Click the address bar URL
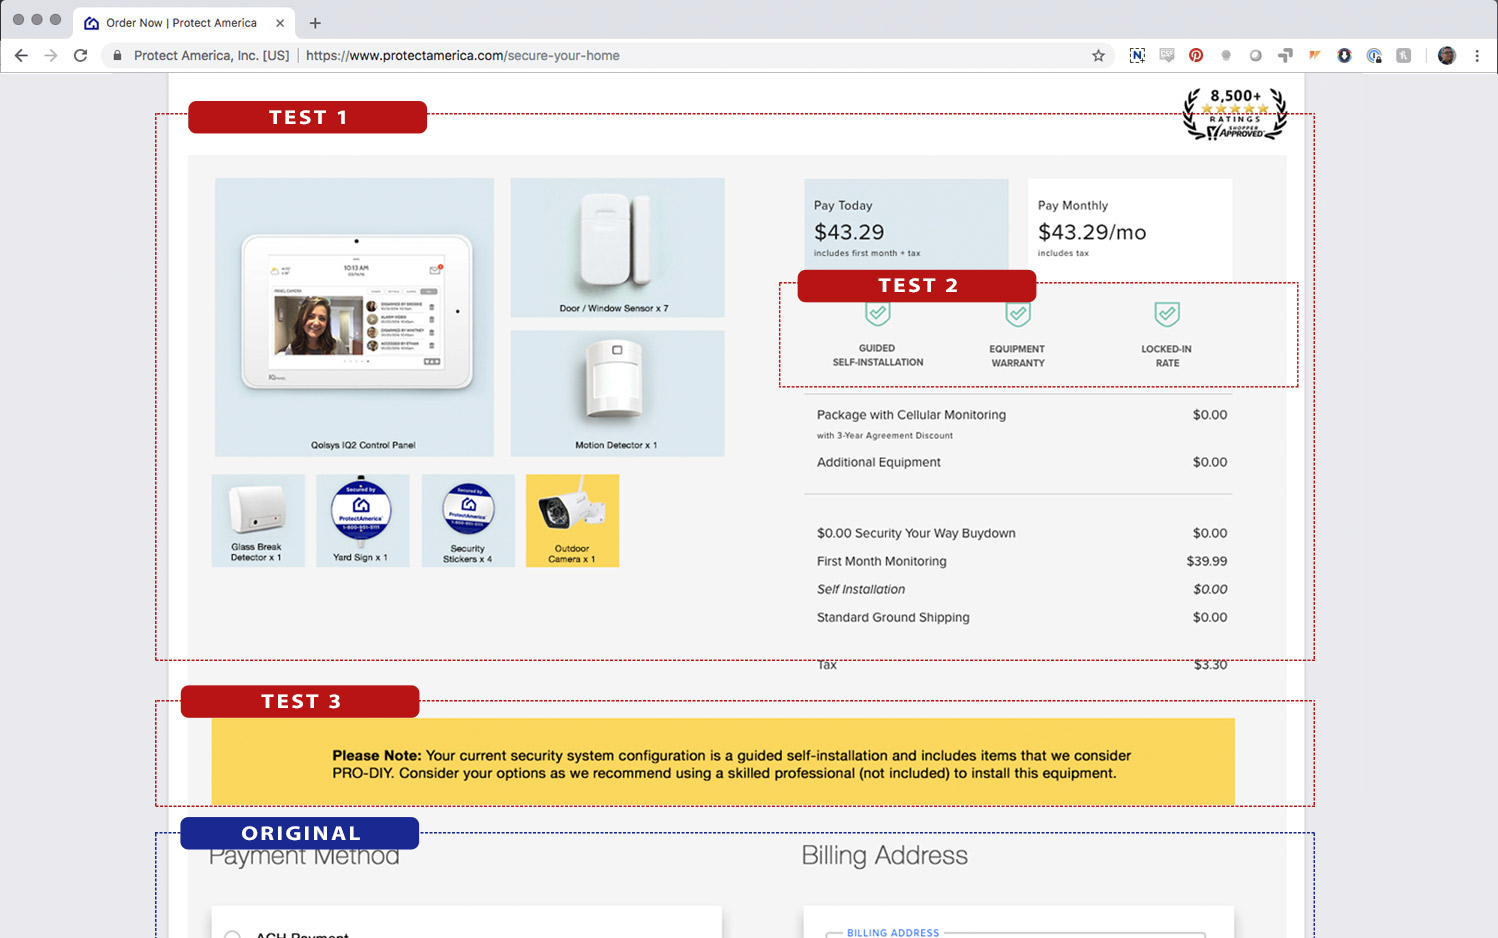 pos(462,56)
